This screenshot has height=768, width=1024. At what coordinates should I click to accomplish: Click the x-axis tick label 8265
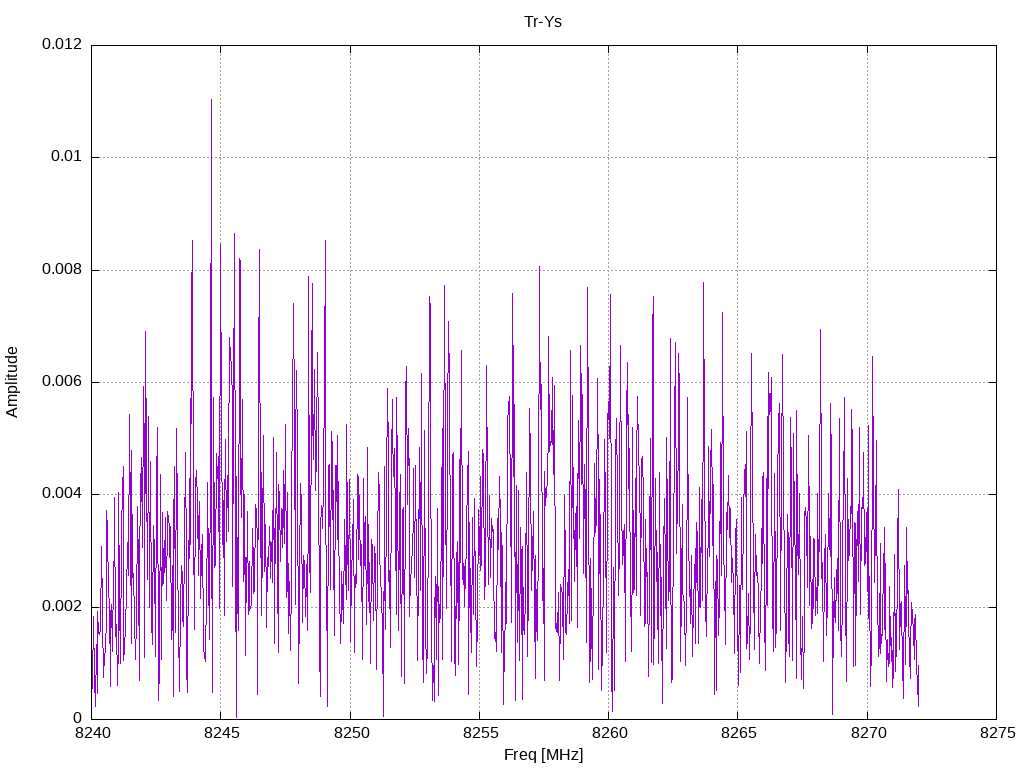tap(739, 733)
